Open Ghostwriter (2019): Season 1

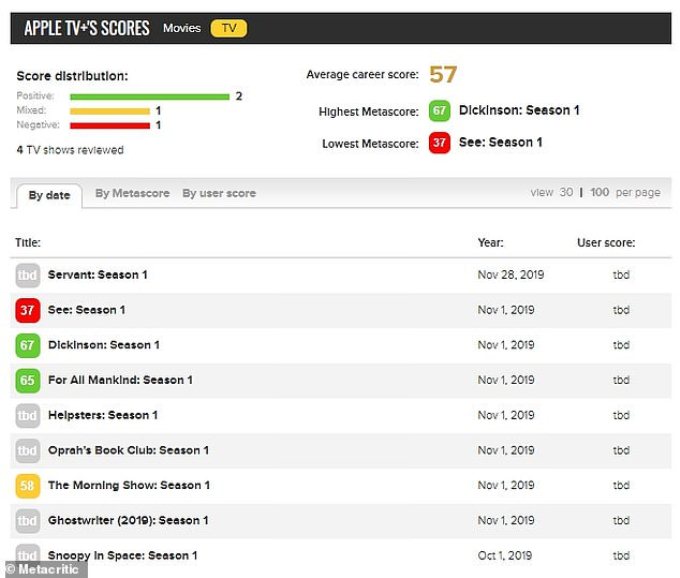(128, 521)
